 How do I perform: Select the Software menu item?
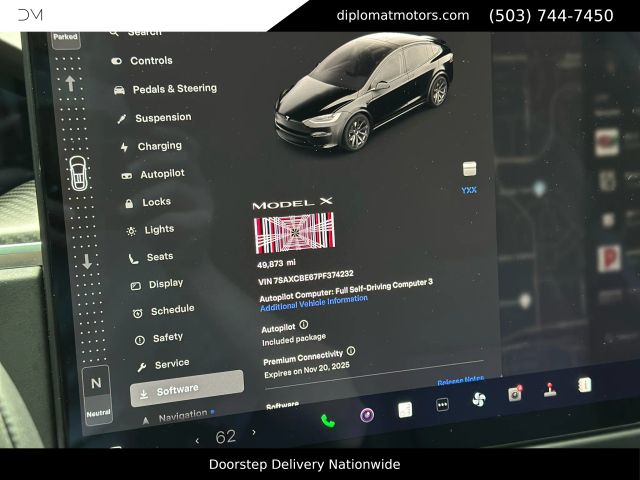pos(187,389)
